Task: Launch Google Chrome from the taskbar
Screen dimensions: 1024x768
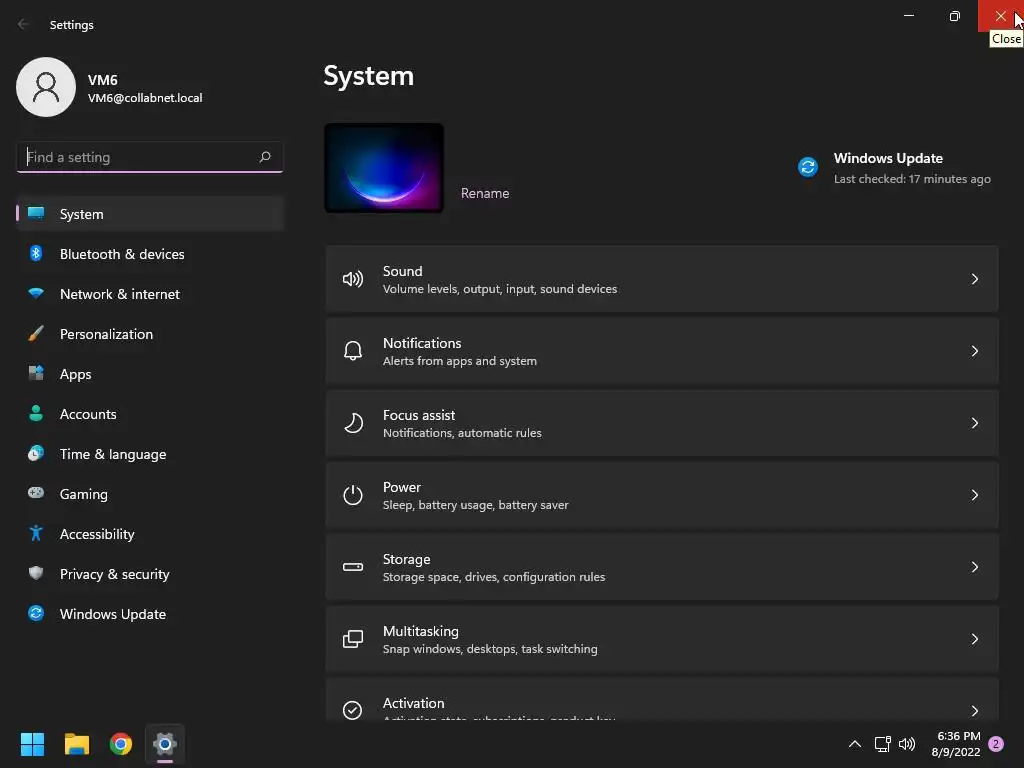Action: (x=121, y=744)
